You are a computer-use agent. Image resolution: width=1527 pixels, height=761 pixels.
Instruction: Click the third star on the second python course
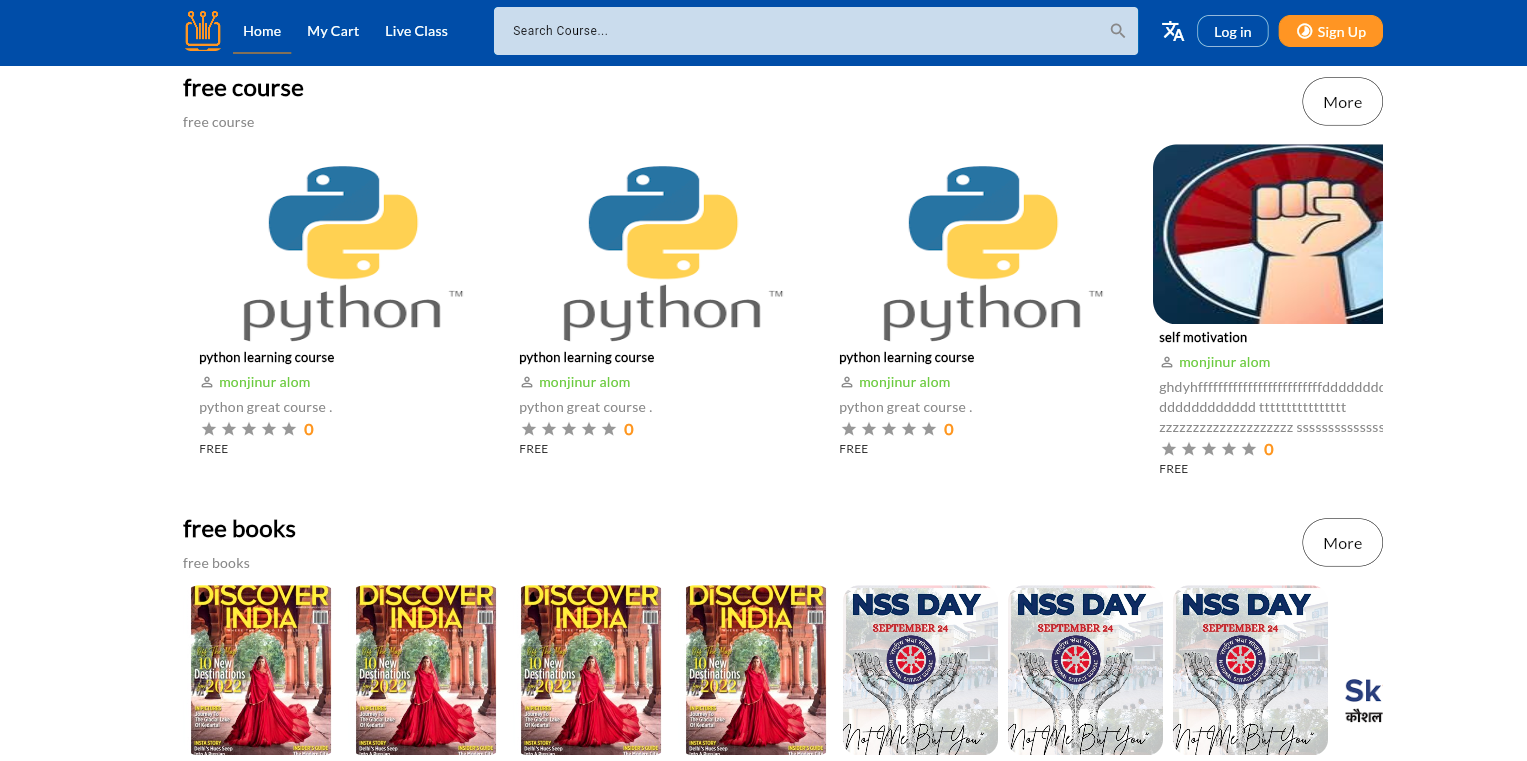click(x=569, y=429)
